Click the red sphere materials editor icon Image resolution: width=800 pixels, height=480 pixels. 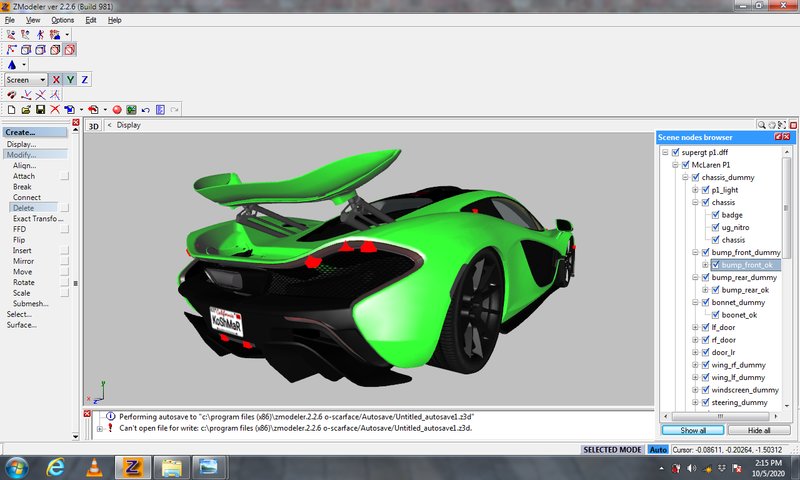(117, 109)
